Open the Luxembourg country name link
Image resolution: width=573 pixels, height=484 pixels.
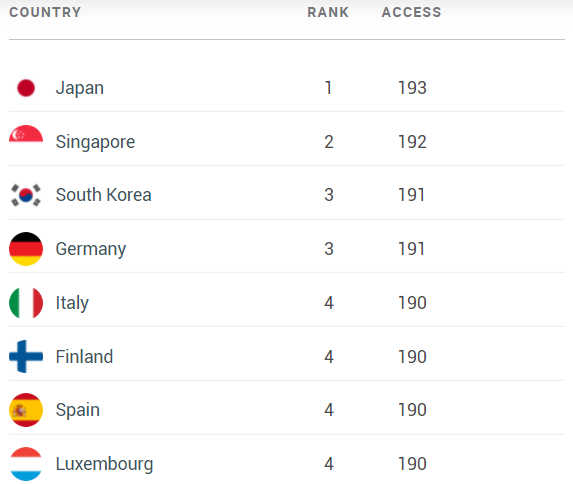pos(105,464)
